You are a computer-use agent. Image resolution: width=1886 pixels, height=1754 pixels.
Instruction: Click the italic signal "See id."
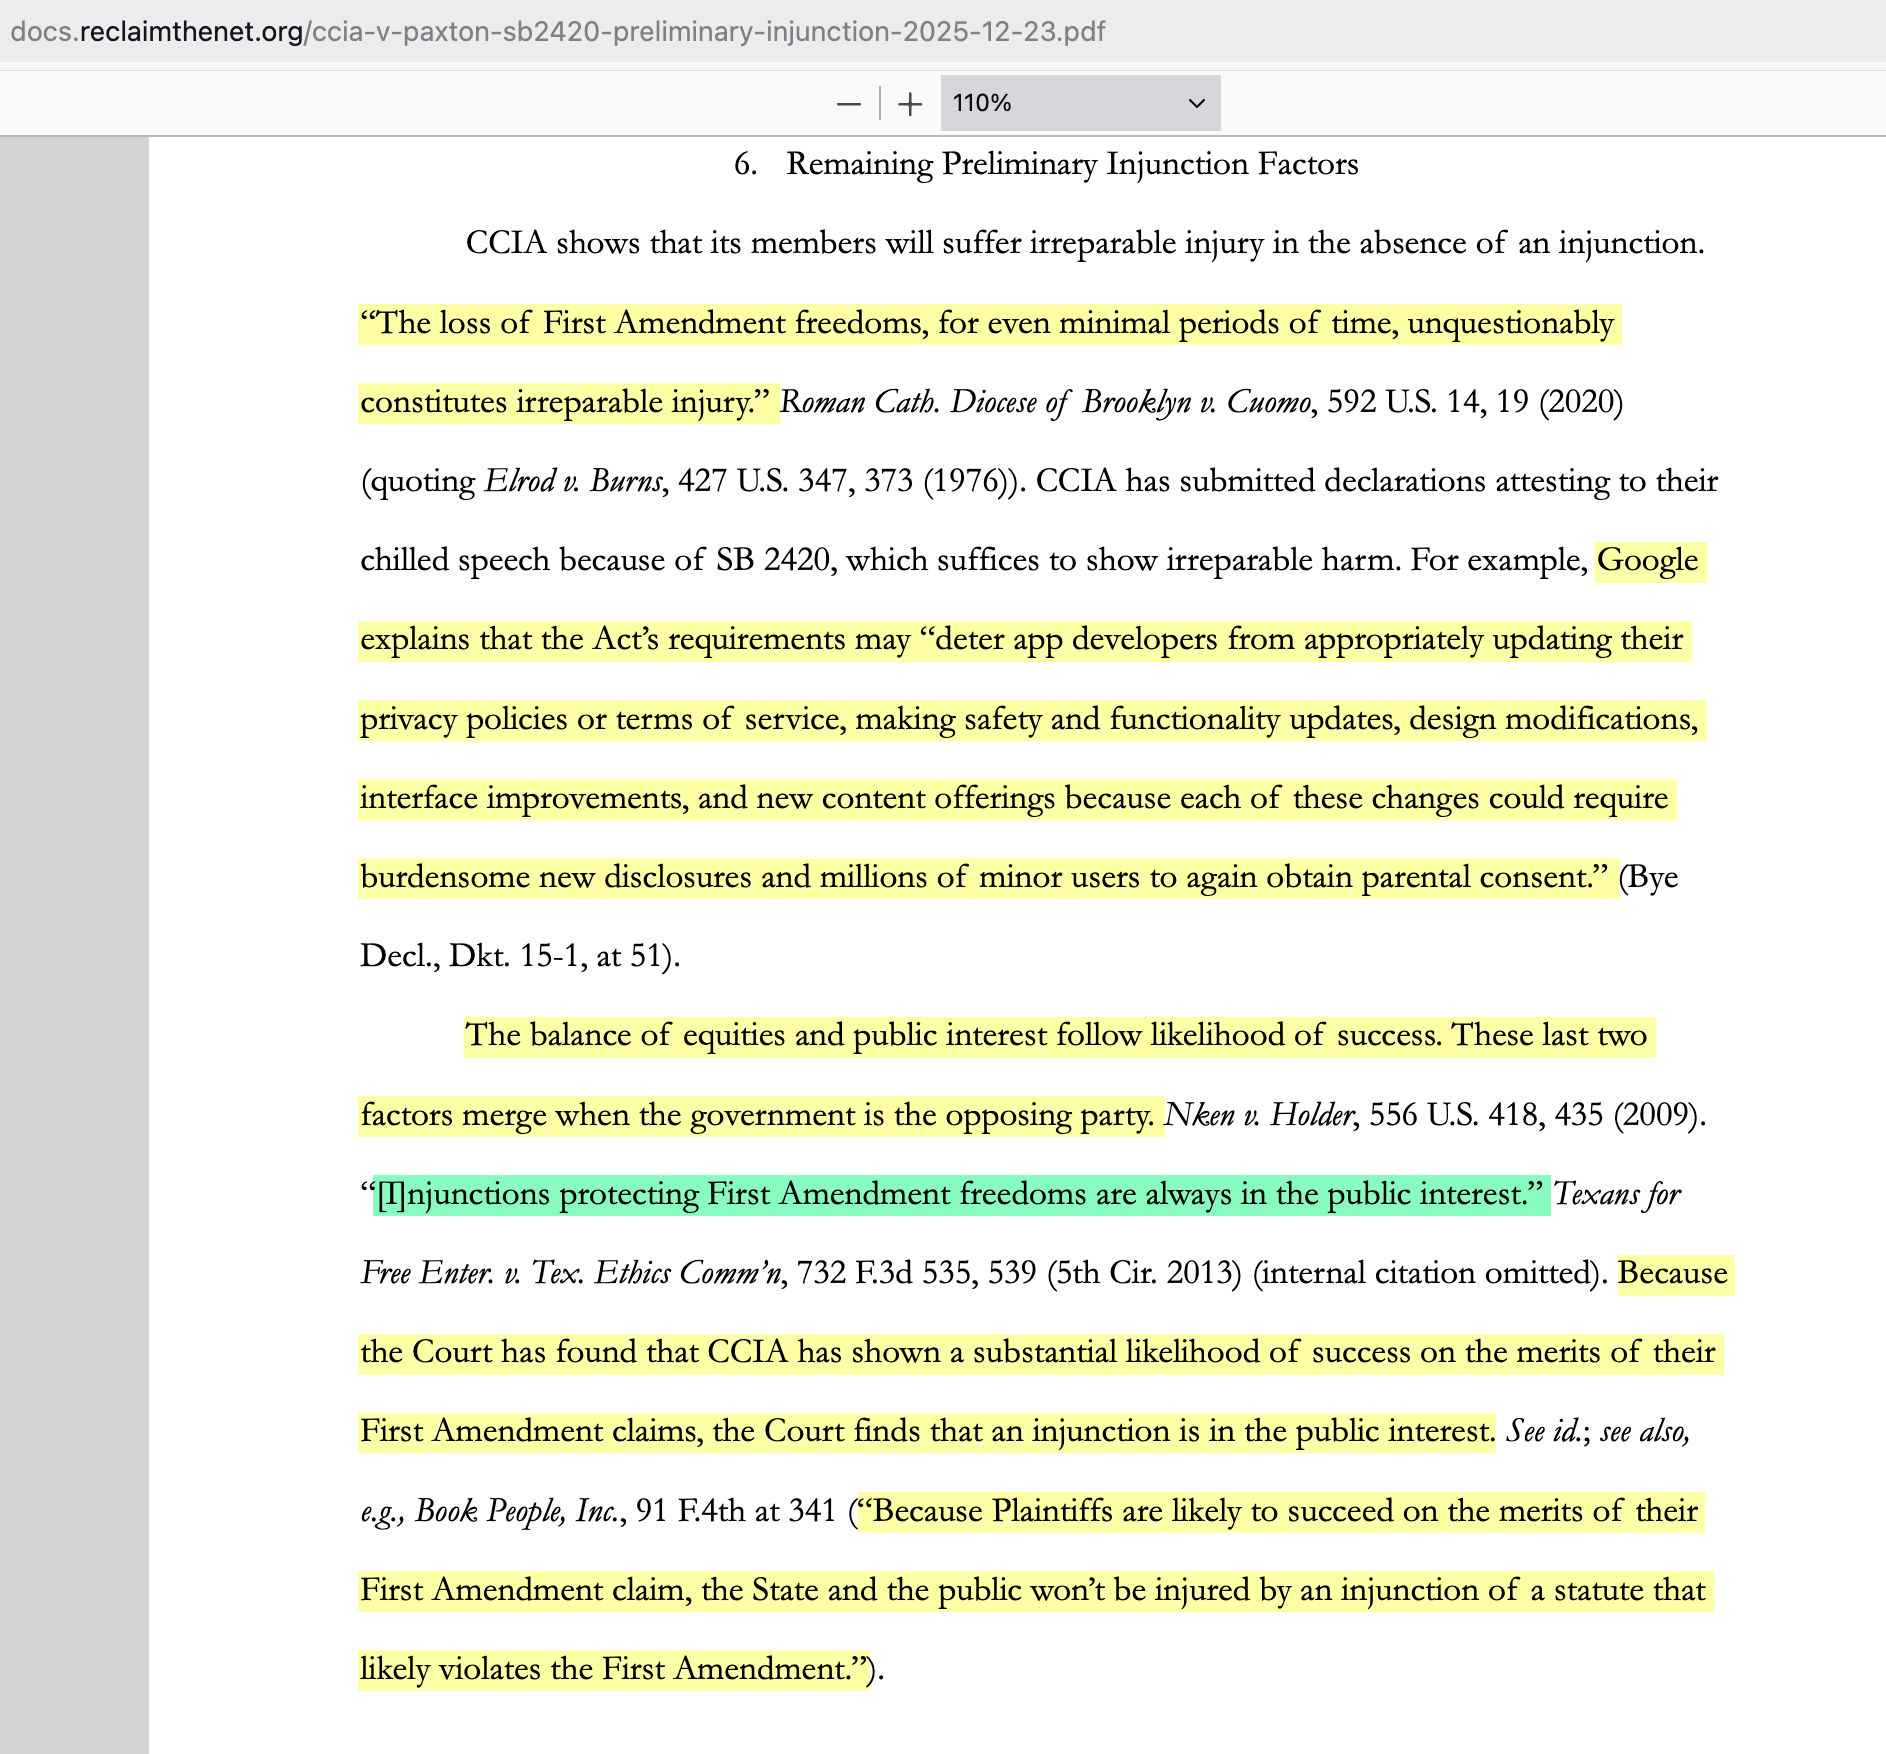[x=1544, y=1432]
